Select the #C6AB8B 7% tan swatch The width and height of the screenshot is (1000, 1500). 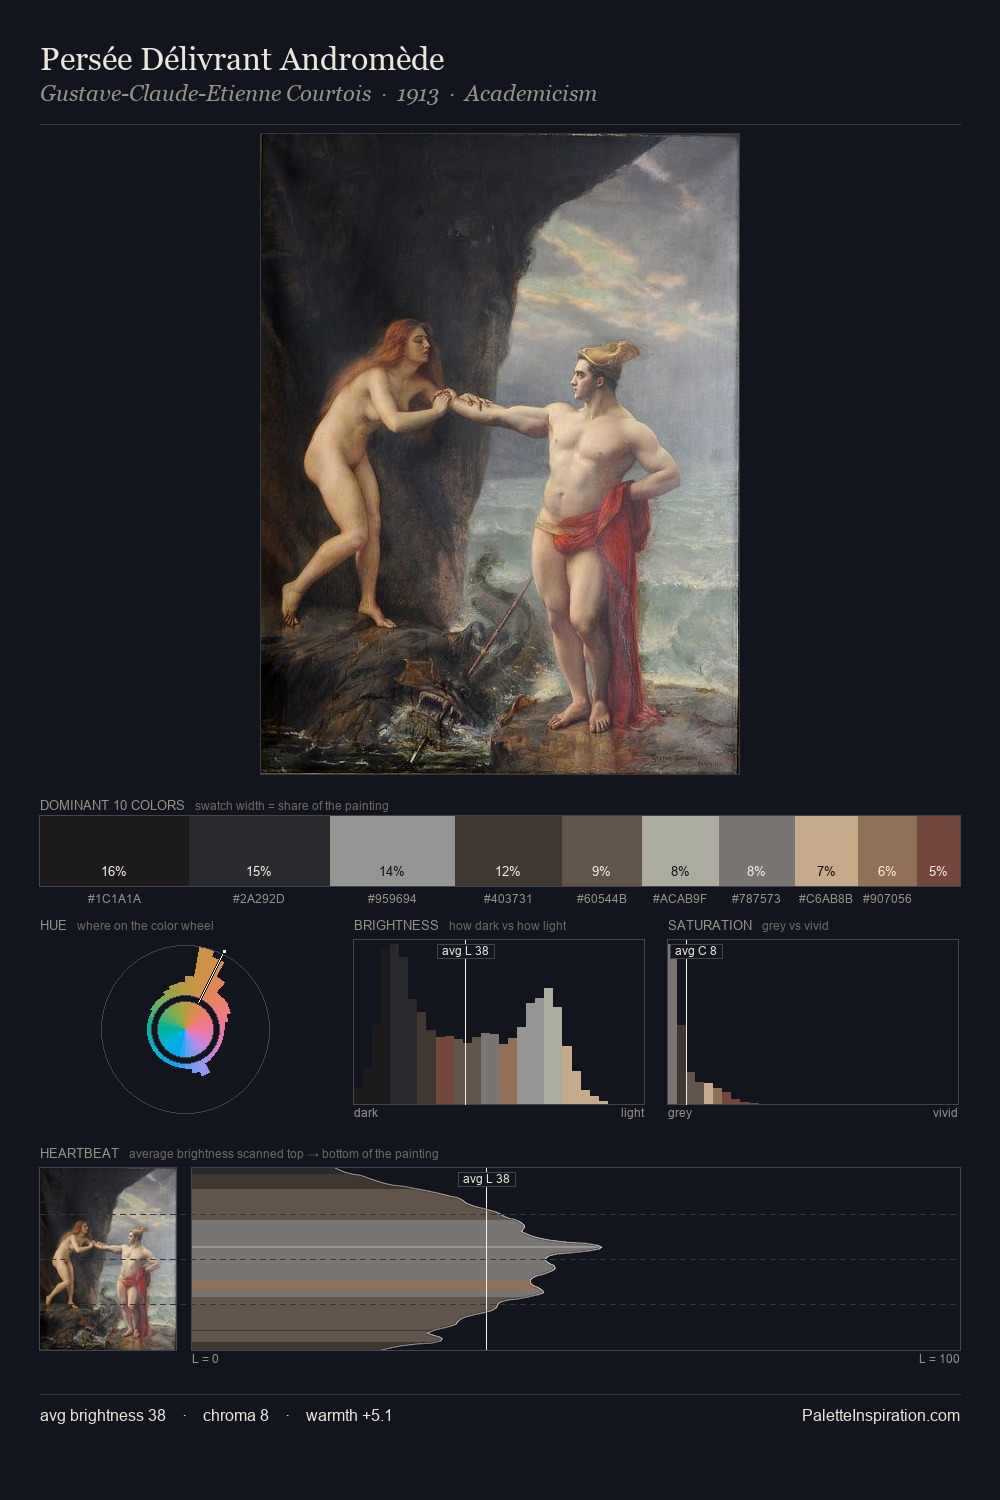tap(826, 851)
